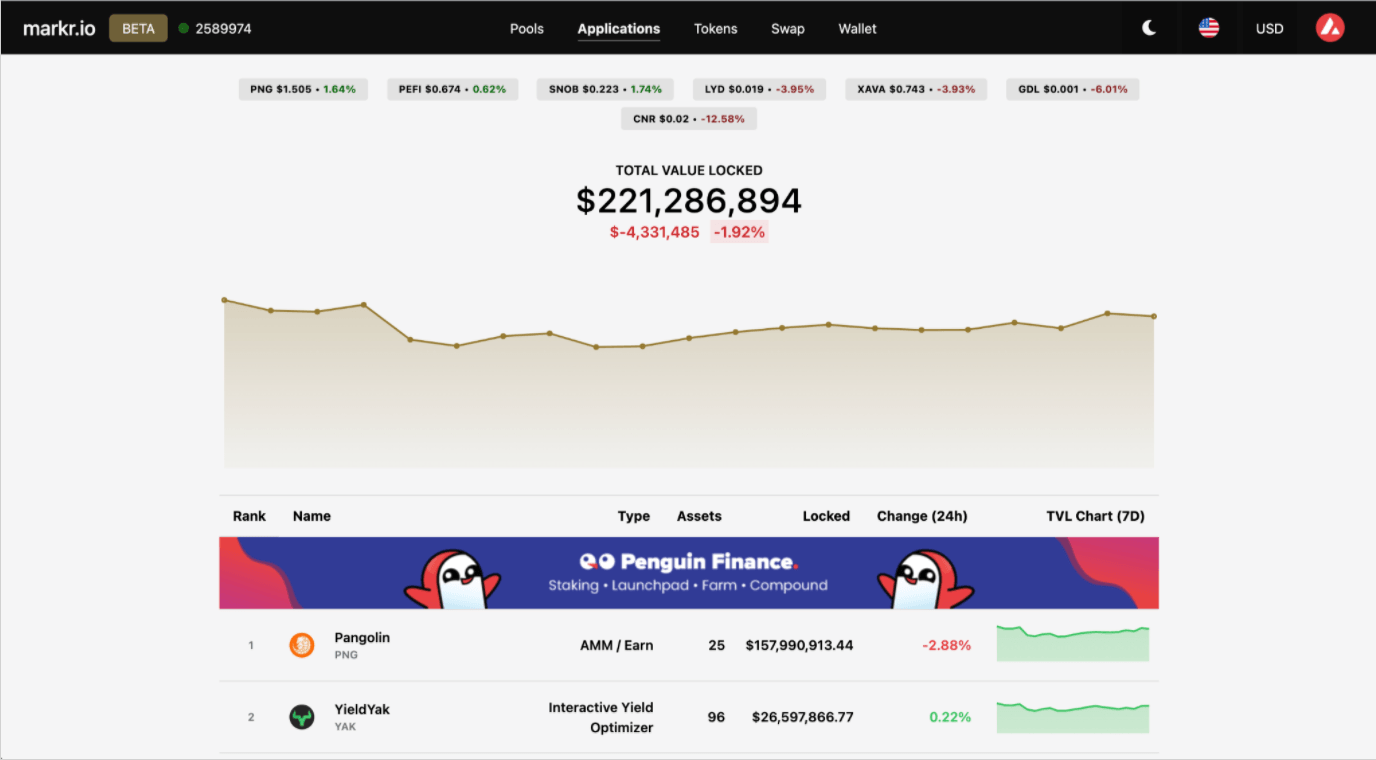Screen dimensions: 1376x760
Task: Click the -1.92% TVL change badge
Action: coord(739,232)
